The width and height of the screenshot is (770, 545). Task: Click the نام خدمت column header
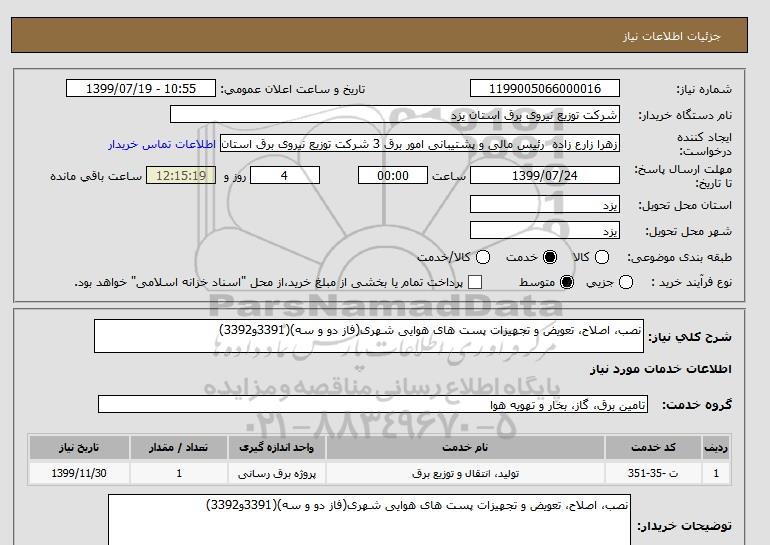tap(465, 448)
